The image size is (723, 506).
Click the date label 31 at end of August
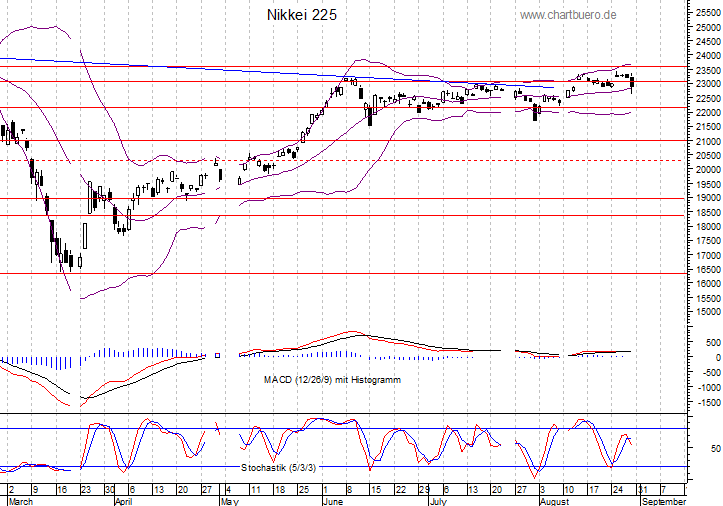tap(642, 489)
